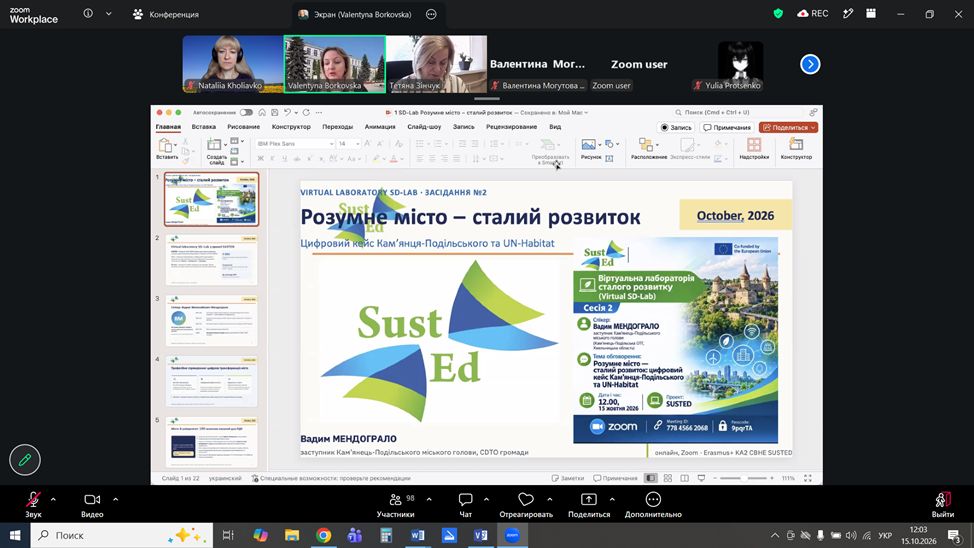Image resolution: width=974 pixels, height=548 pixels.
Task: Toggle Примечания comments in status bar
Action: pyautogui.click(x=615, y=478)
